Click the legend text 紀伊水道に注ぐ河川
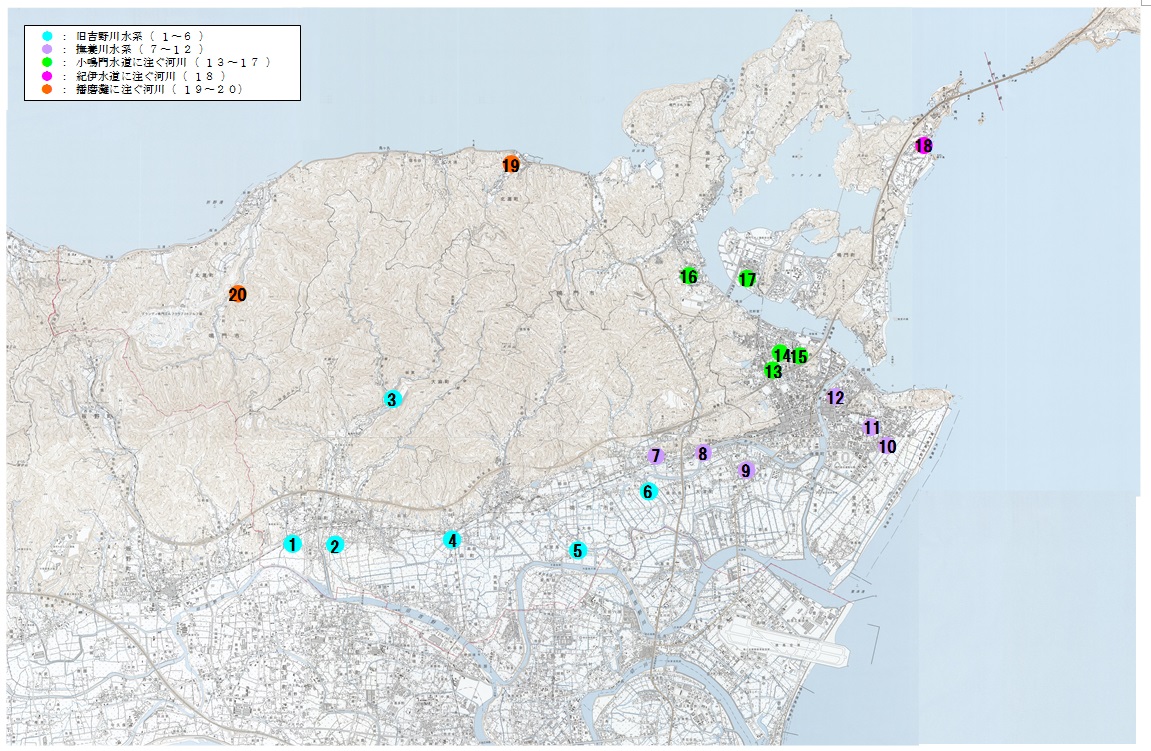This screenshot has width=1151, height=751. click(129, 76)
